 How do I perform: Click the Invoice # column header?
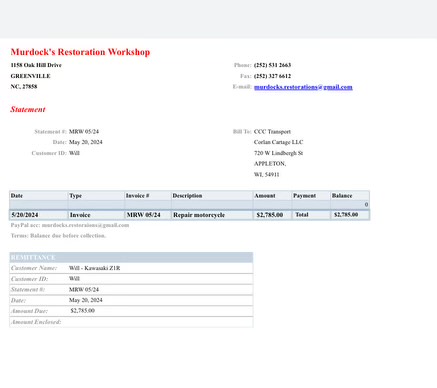[137, 196]
